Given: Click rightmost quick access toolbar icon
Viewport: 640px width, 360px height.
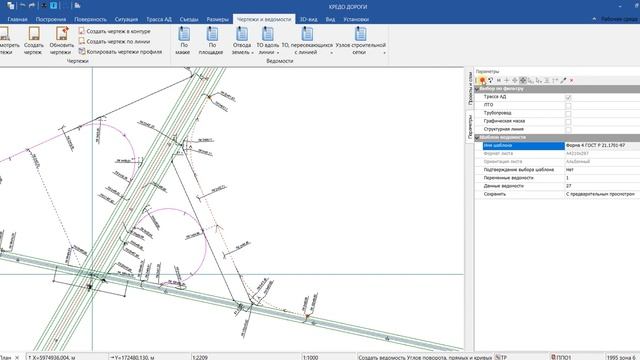Looking at the screenshot, I should point(77,6).
